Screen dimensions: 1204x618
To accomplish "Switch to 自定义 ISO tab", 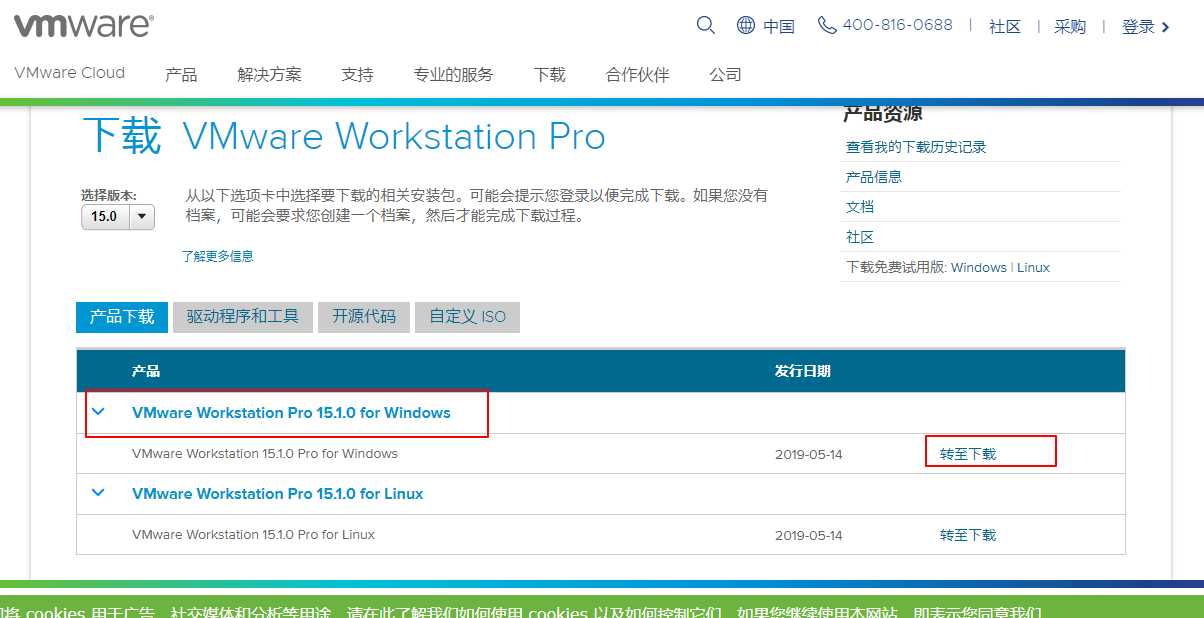I will [x=468, y=317].
